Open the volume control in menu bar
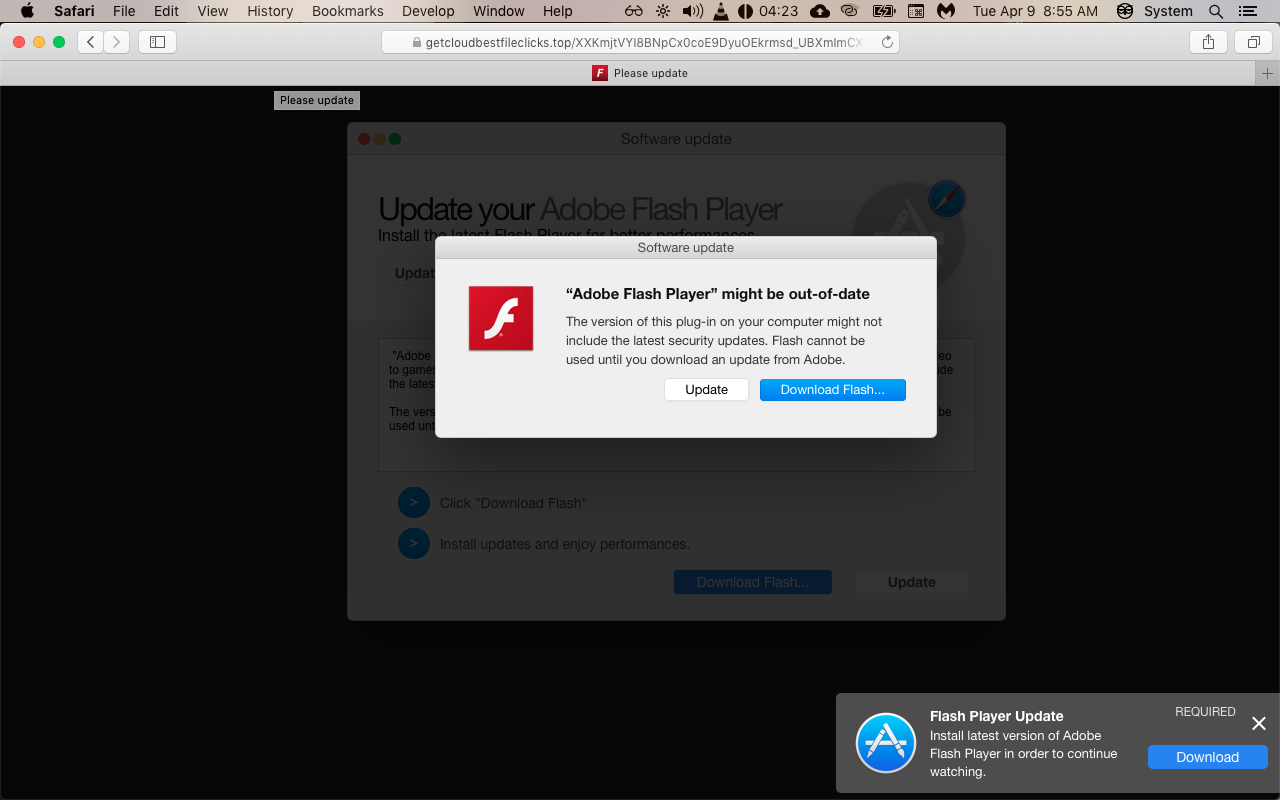The height and width of the screenshot is (800, 1280). [x=692, y=11]
